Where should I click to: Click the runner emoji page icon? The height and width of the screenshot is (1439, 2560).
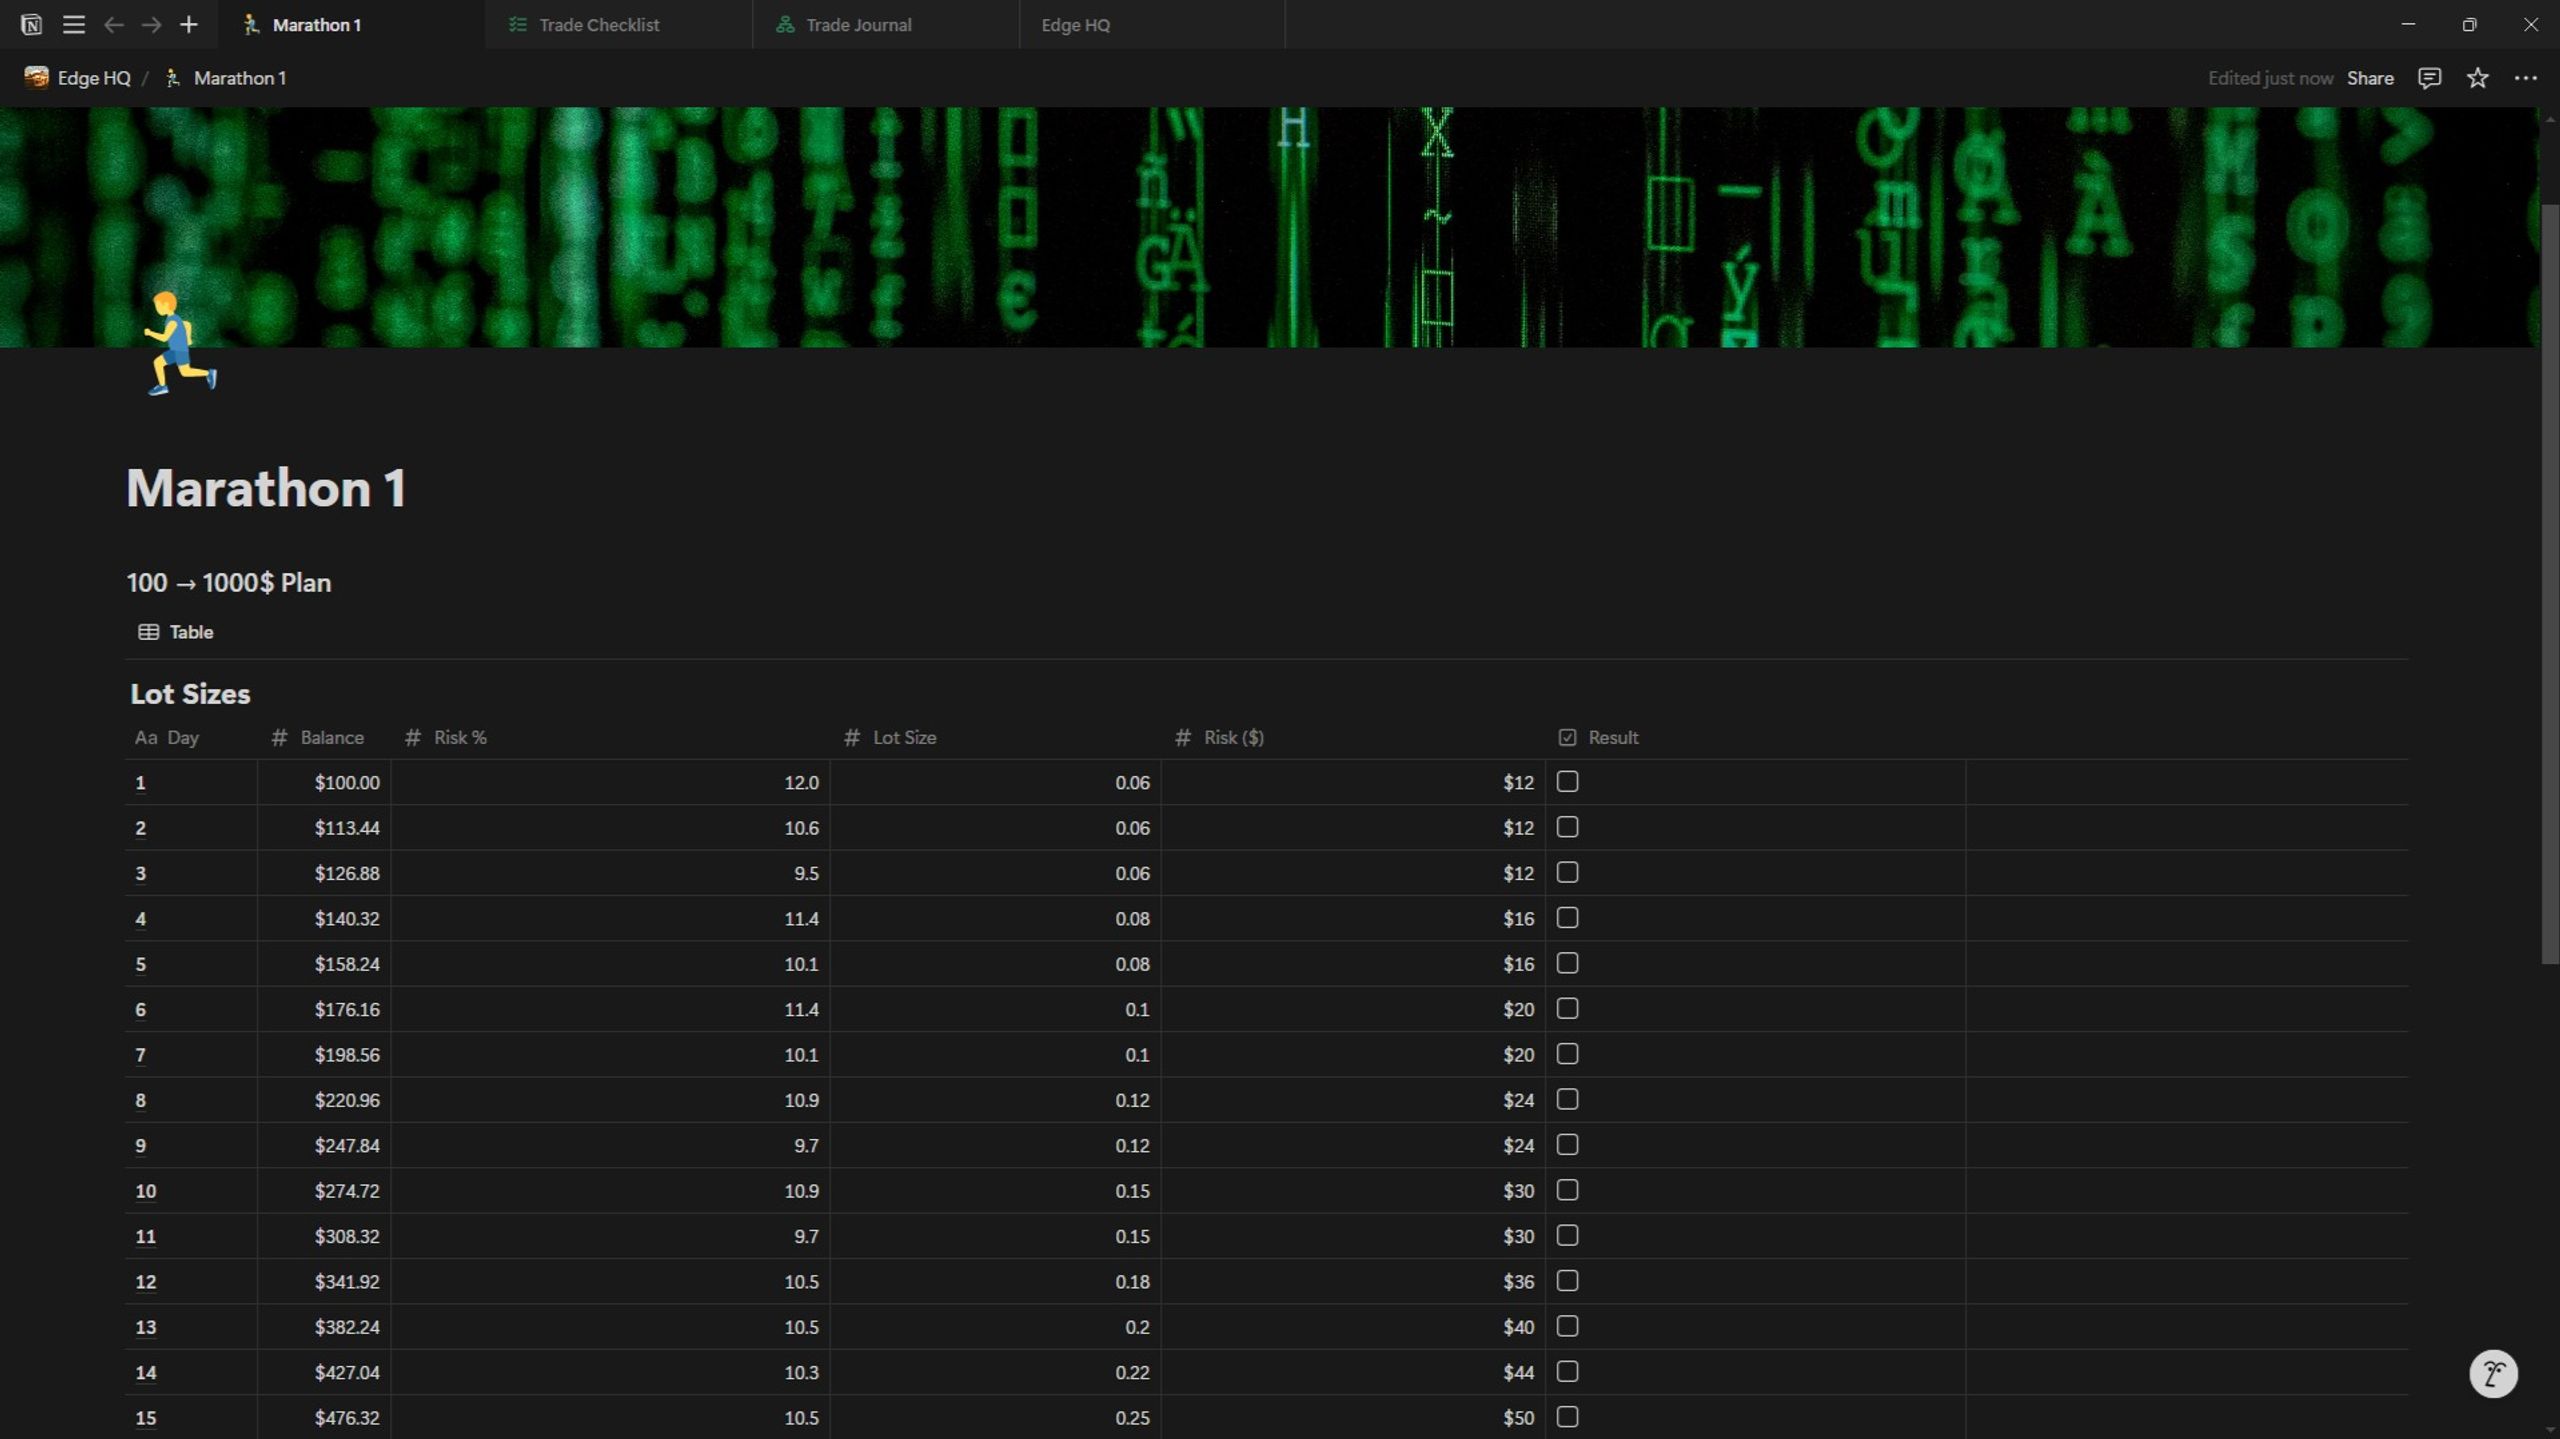click(180, 343)
